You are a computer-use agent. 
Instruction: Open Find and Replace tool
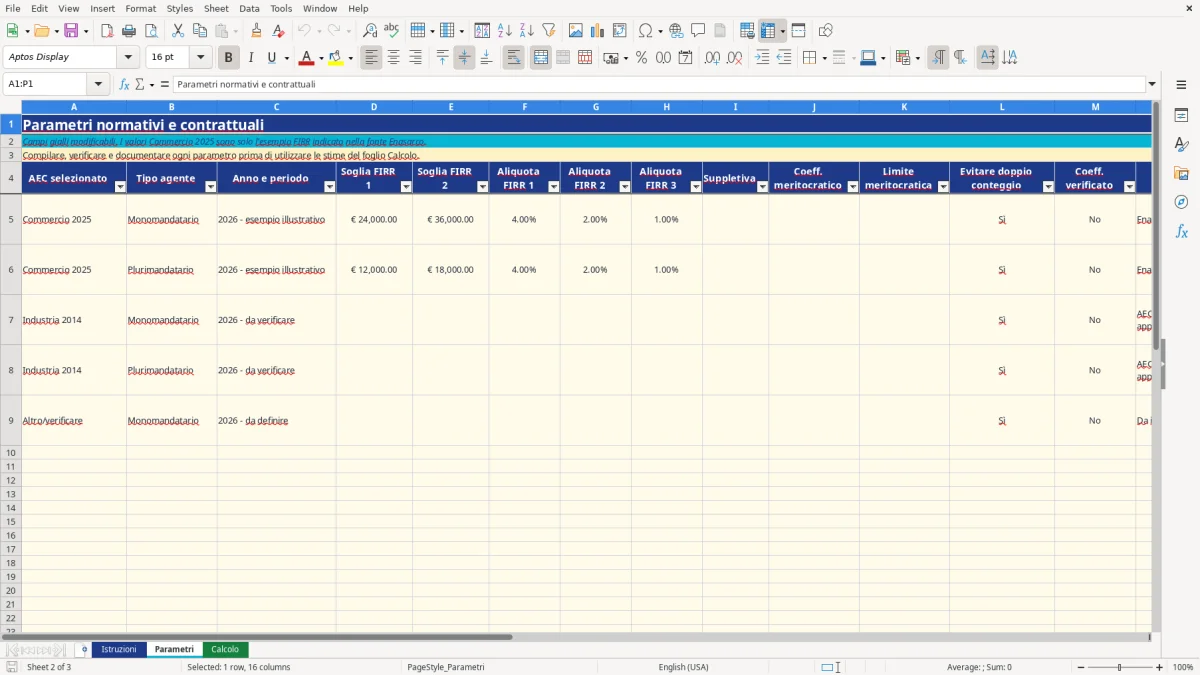click(x=370, y=31)
